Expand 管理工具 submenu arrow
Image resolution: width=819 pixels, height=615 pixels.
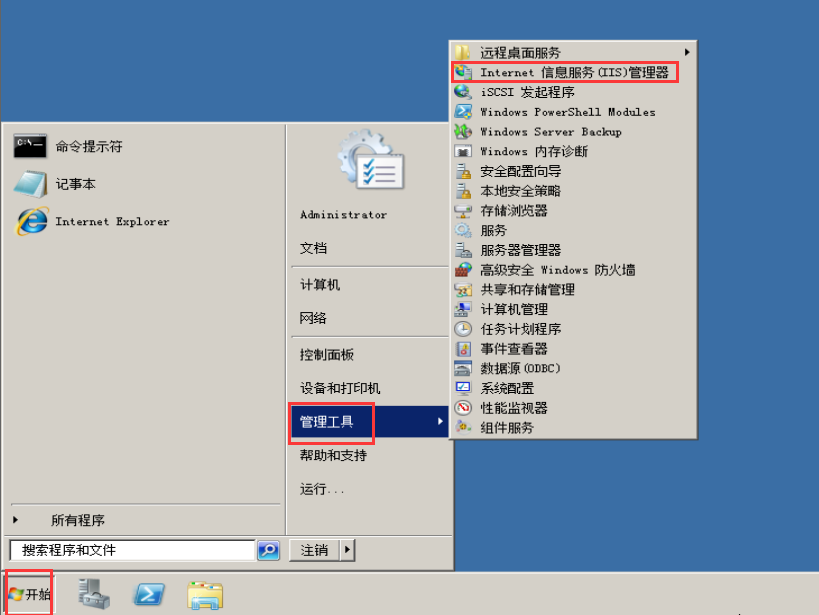[440, 421]
